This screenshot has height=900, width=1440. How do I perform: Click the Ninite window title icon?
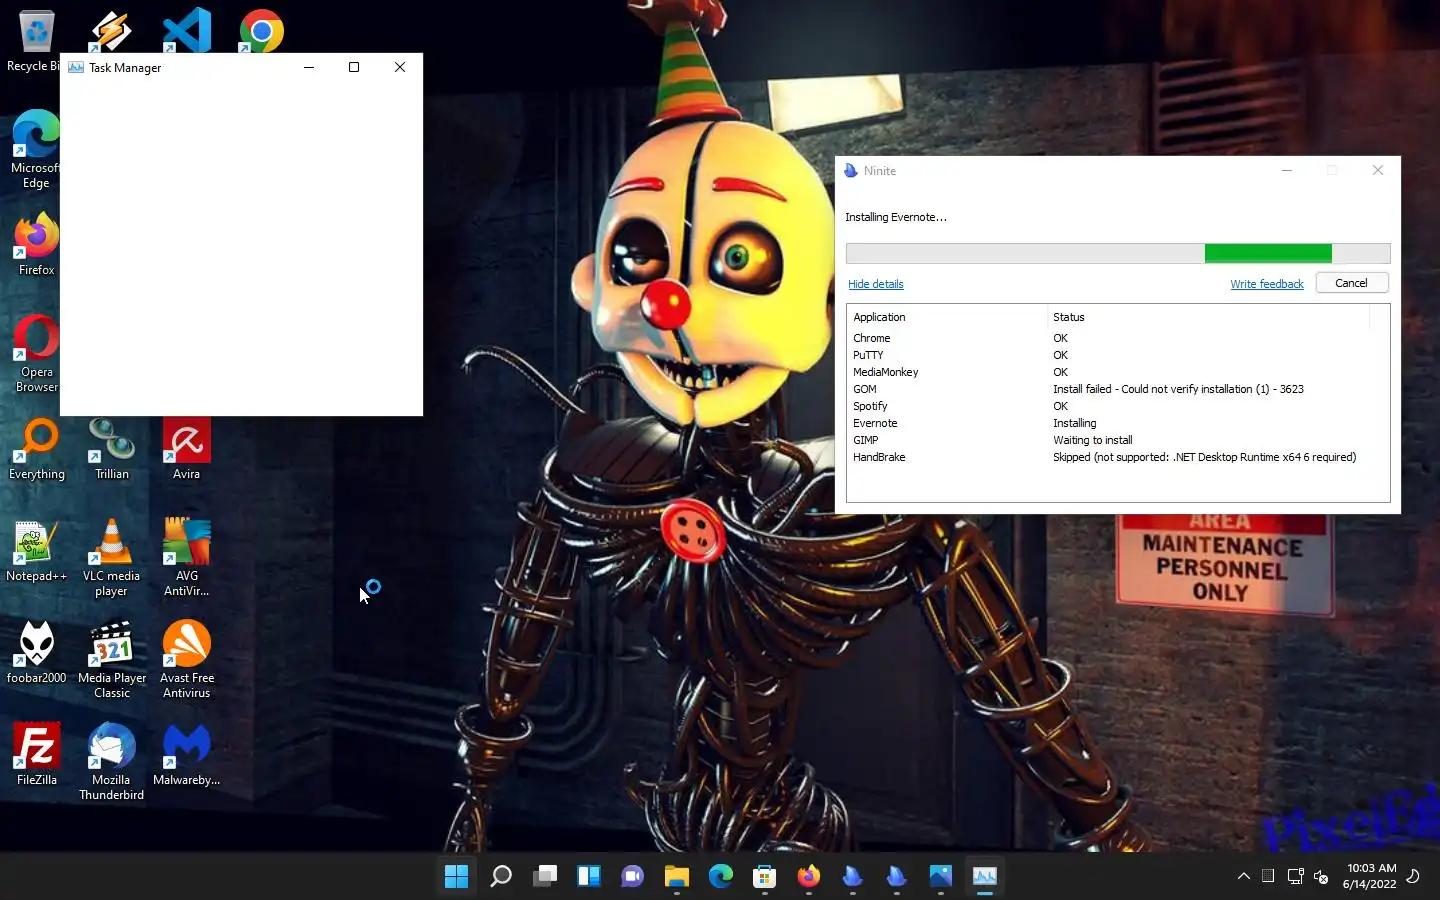[851, 171]
